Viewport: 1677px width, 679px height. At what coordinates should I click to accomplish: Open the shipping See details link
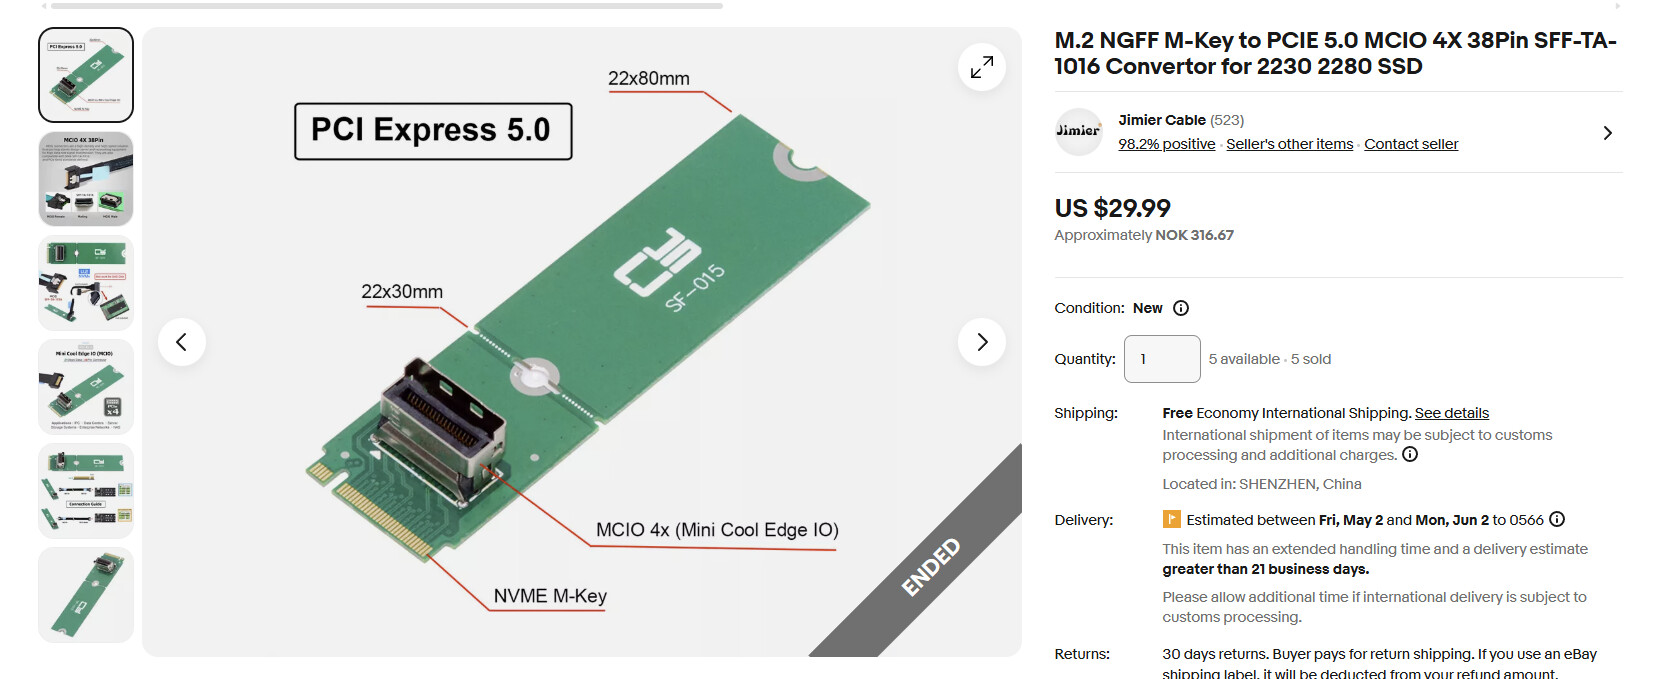click(x=1452, y=413)
